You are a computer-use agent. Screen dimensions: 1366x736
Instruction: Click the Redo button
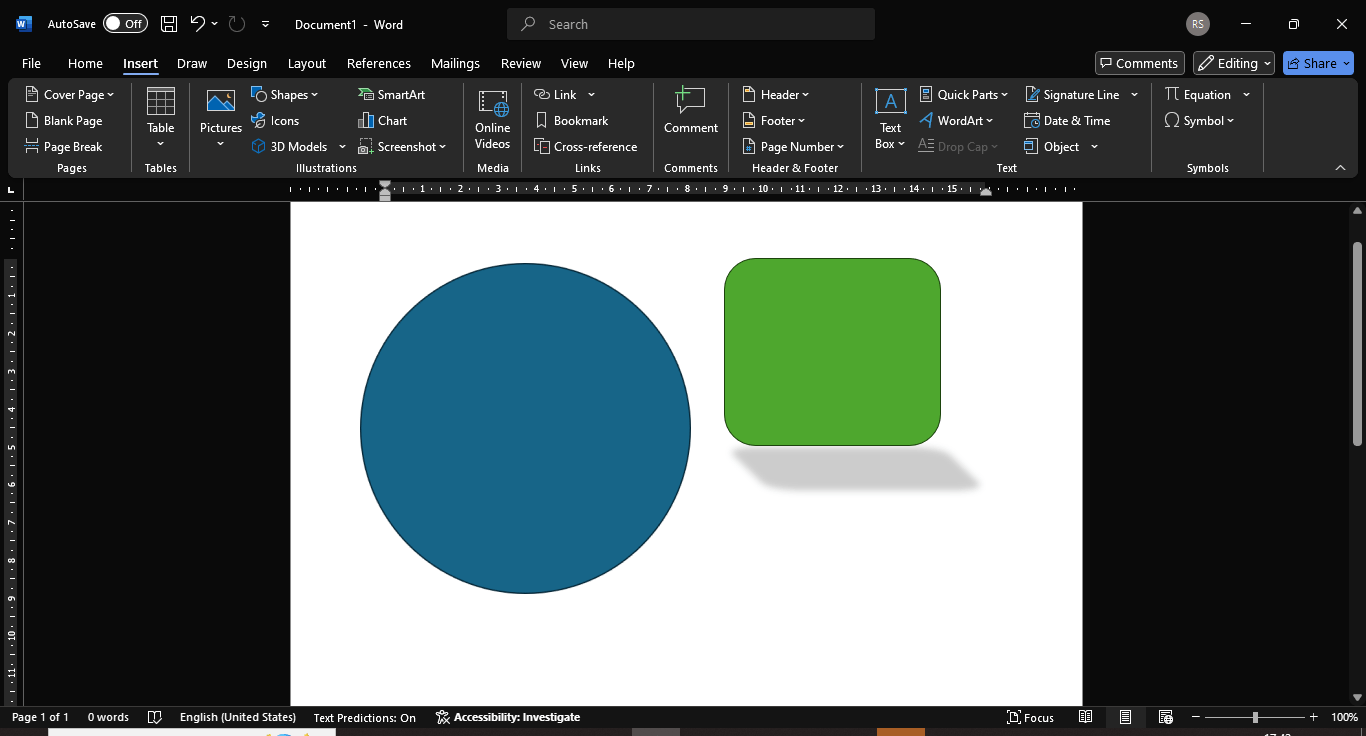pyautogui.click(x=237, y=24)
